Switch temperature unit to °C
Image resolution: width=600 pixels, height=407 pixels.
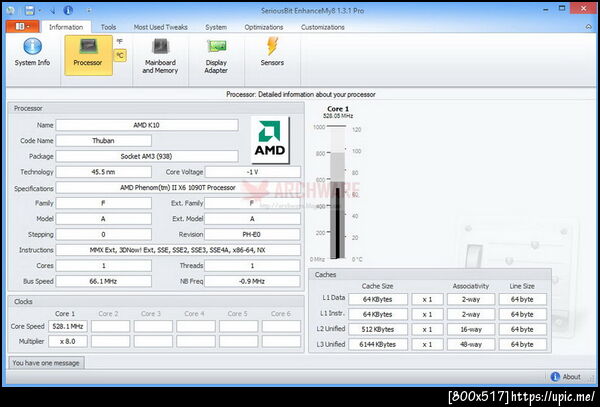tap(120, 55)
